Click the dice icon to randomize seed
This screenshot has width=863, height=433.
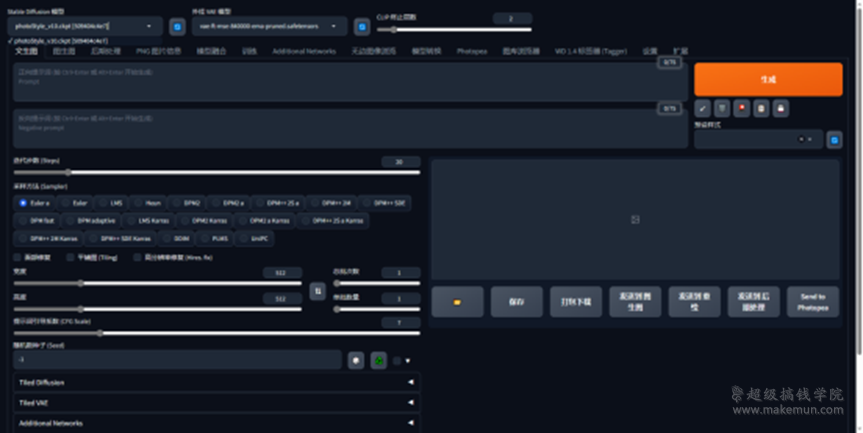356,360
